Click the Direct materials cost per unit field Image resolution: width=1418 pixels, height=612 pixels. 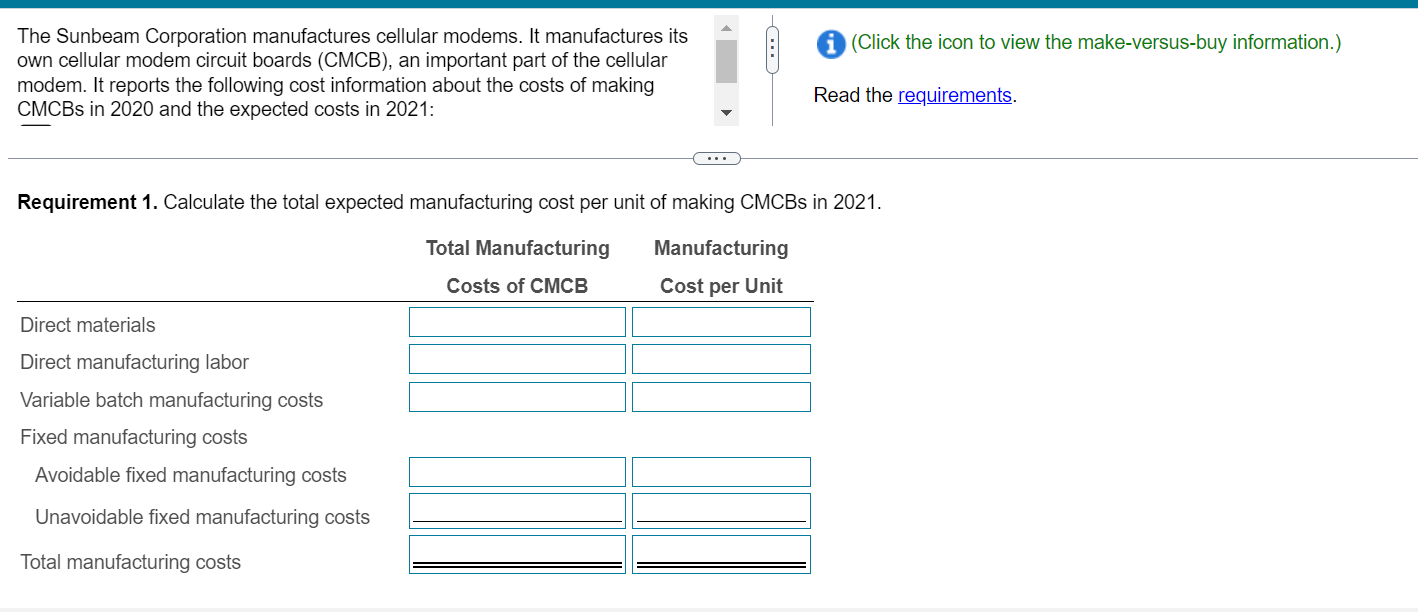[720, 321]
